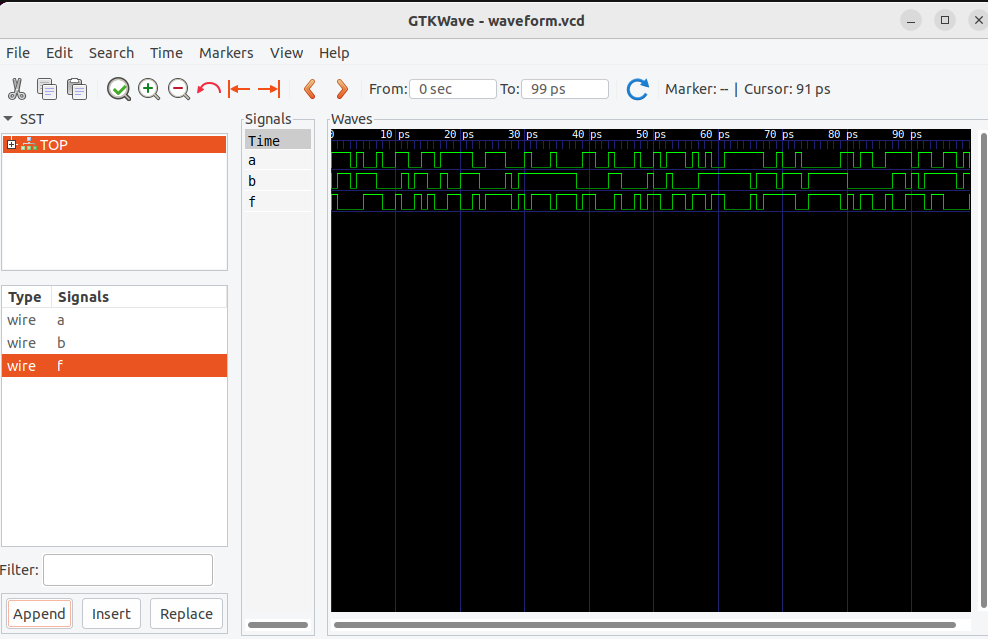Undo the last zoom with red arrow
This screenshot has height=639, width=988.
(208, 88)
